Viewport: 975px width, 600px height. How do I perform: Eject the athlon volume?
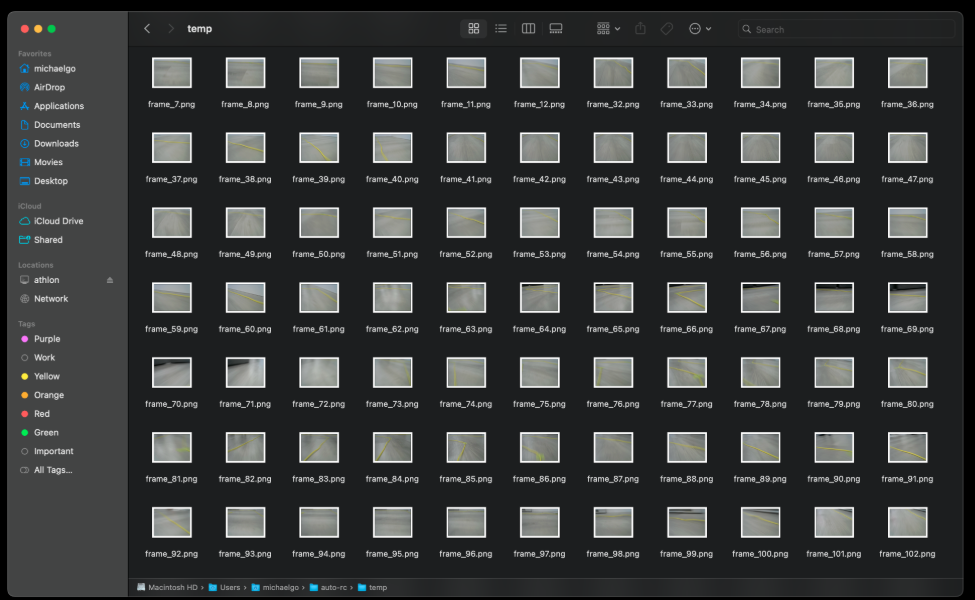pos(110,280)
